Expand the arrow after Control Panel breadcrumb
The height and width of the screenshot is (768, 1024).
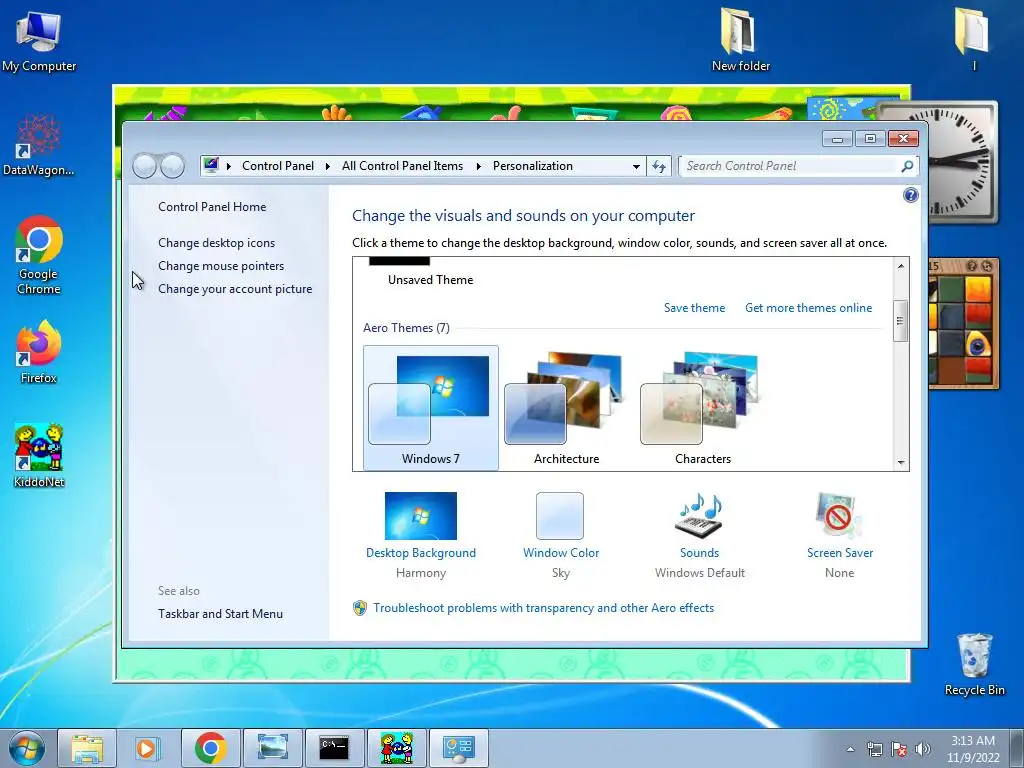[x=328, y=167]
